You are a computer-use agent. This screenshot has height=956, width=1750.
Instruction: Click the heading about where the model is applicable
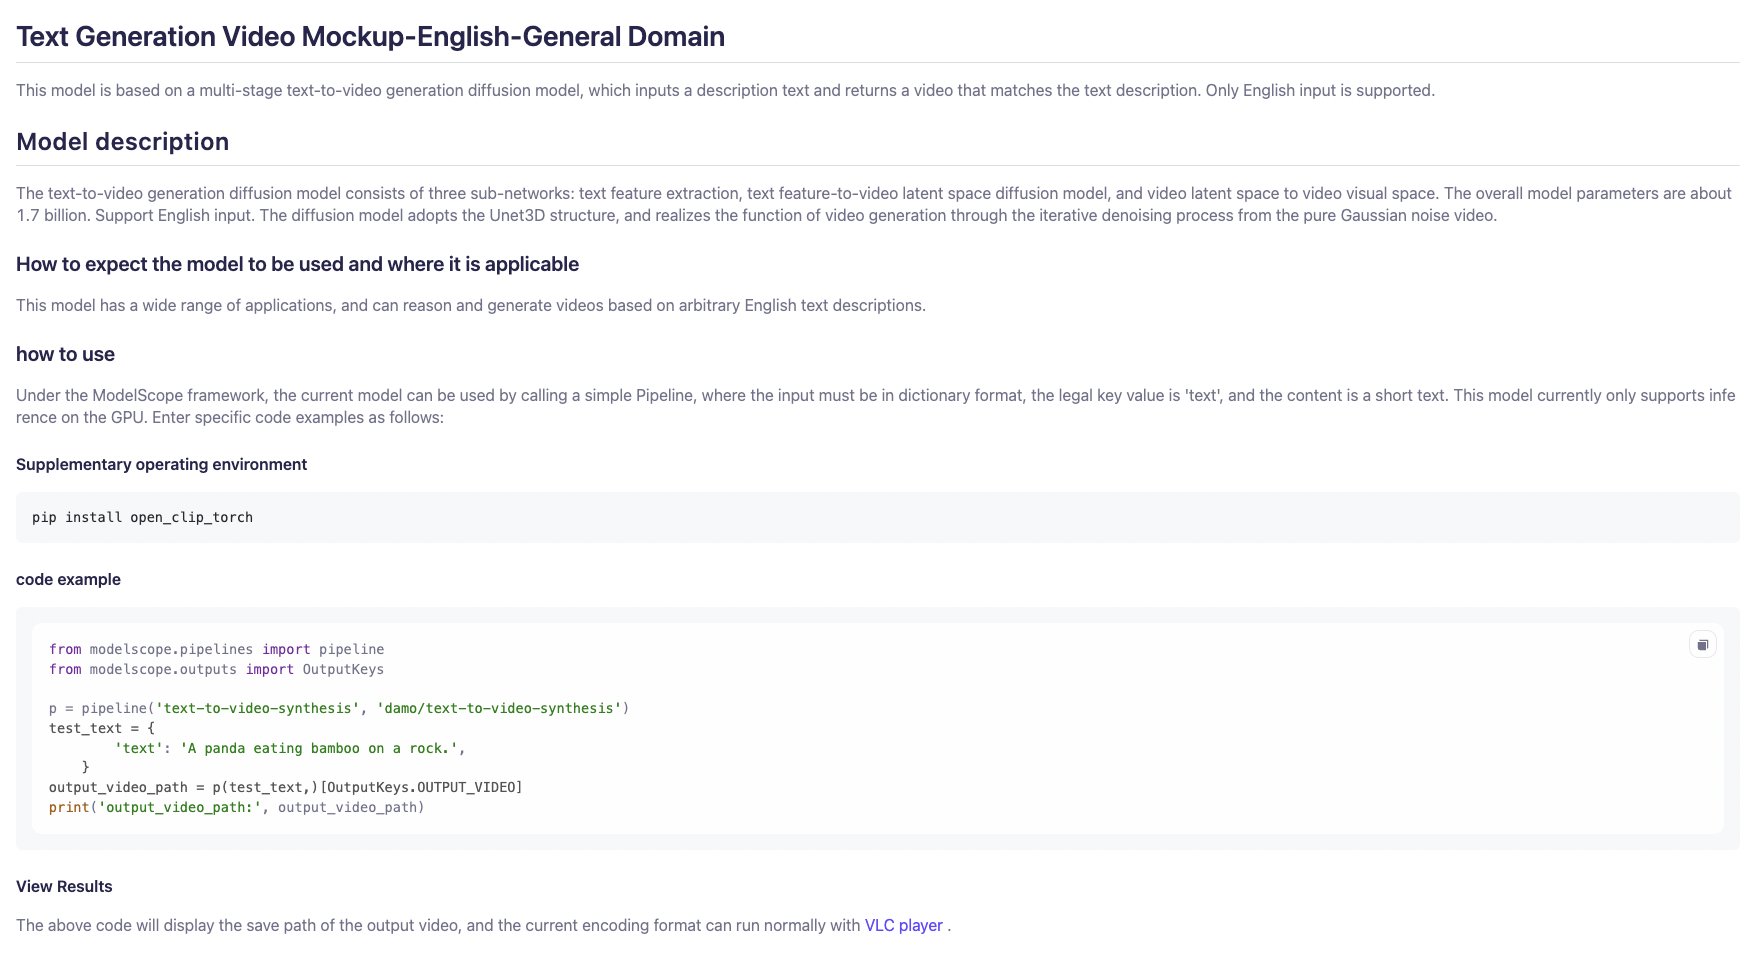click(297, 264)
